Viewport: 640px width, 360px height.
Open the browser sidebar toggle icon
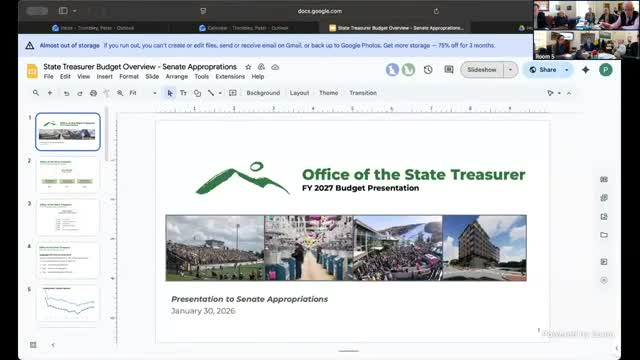pyautogui.click(x=63, y=11)
